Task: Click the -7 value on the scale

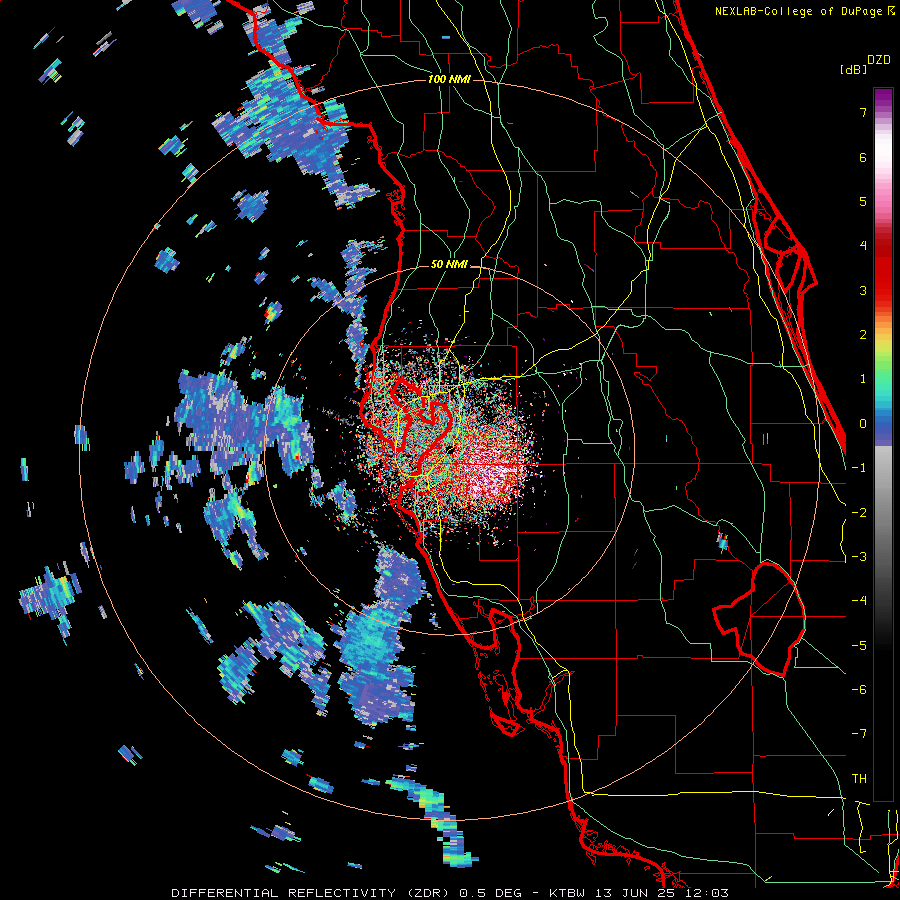Action: (859, 734)
